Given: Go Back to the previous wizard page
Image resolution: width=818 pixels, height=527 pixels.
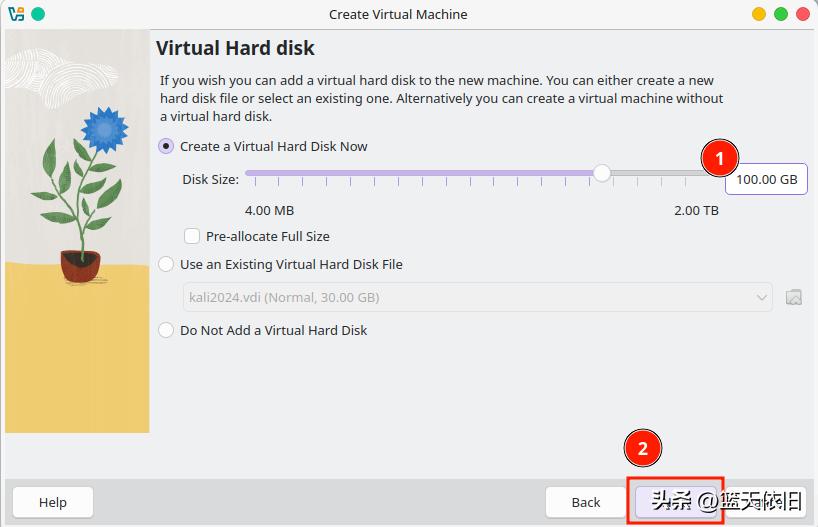Looking at the screenshot, I should click(x=586, y=502).
